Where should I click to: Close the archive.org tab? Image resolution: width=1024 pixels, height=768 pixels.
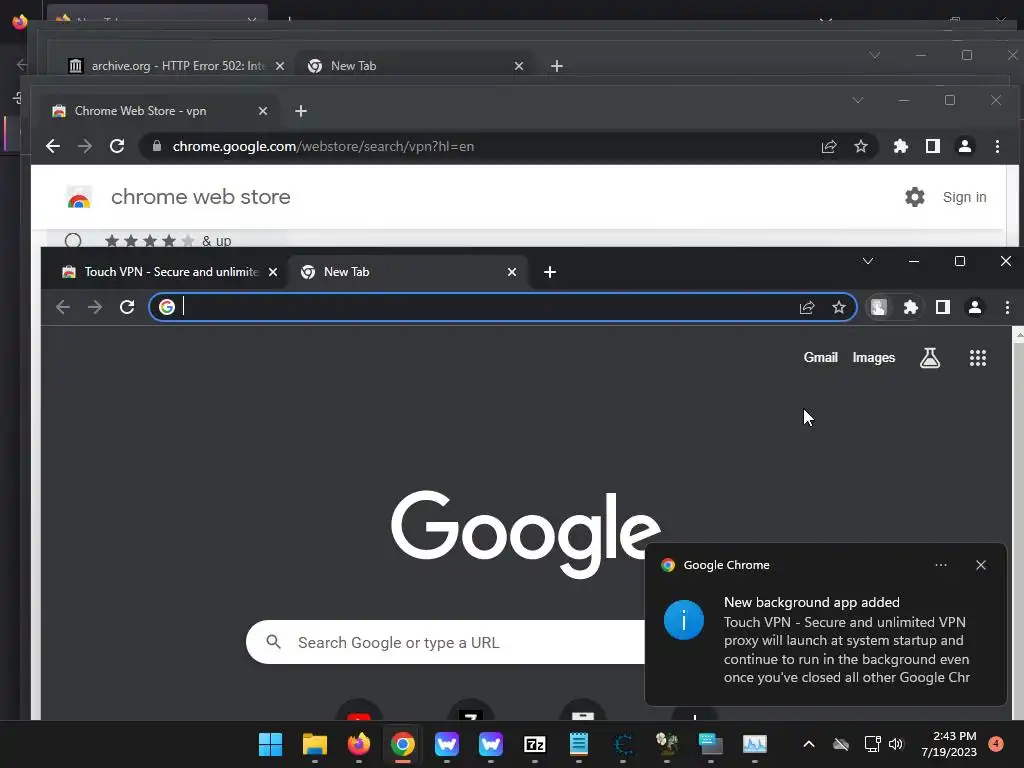point(280,66)
